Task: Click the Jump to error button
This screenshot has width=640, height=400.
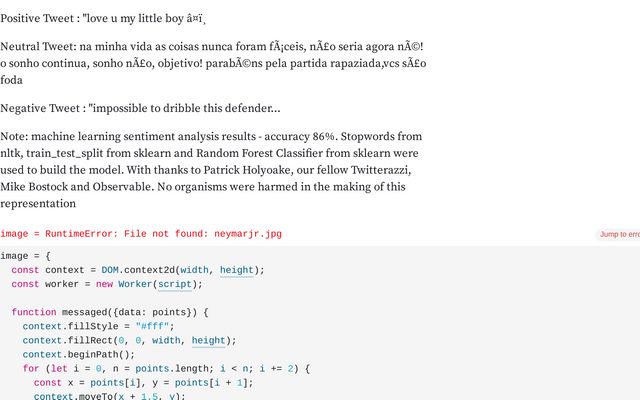Action: [619, 234]
